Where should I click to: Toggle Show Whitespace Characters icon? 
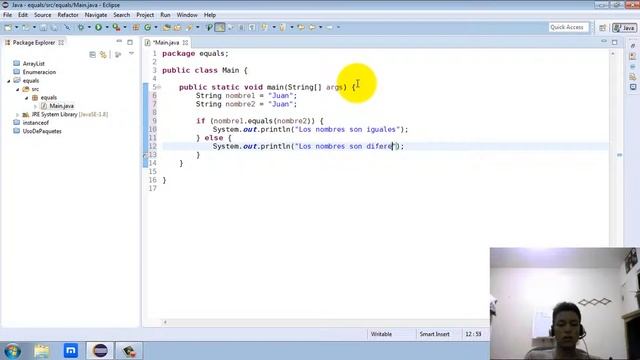(252, 27)
